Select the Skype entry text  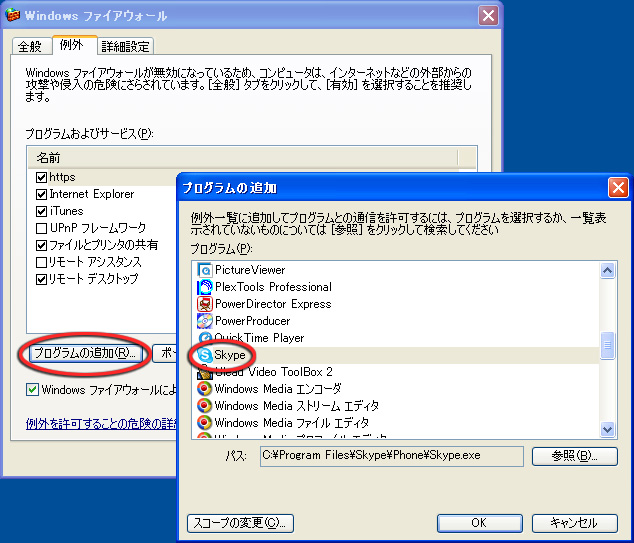(230, 355)
